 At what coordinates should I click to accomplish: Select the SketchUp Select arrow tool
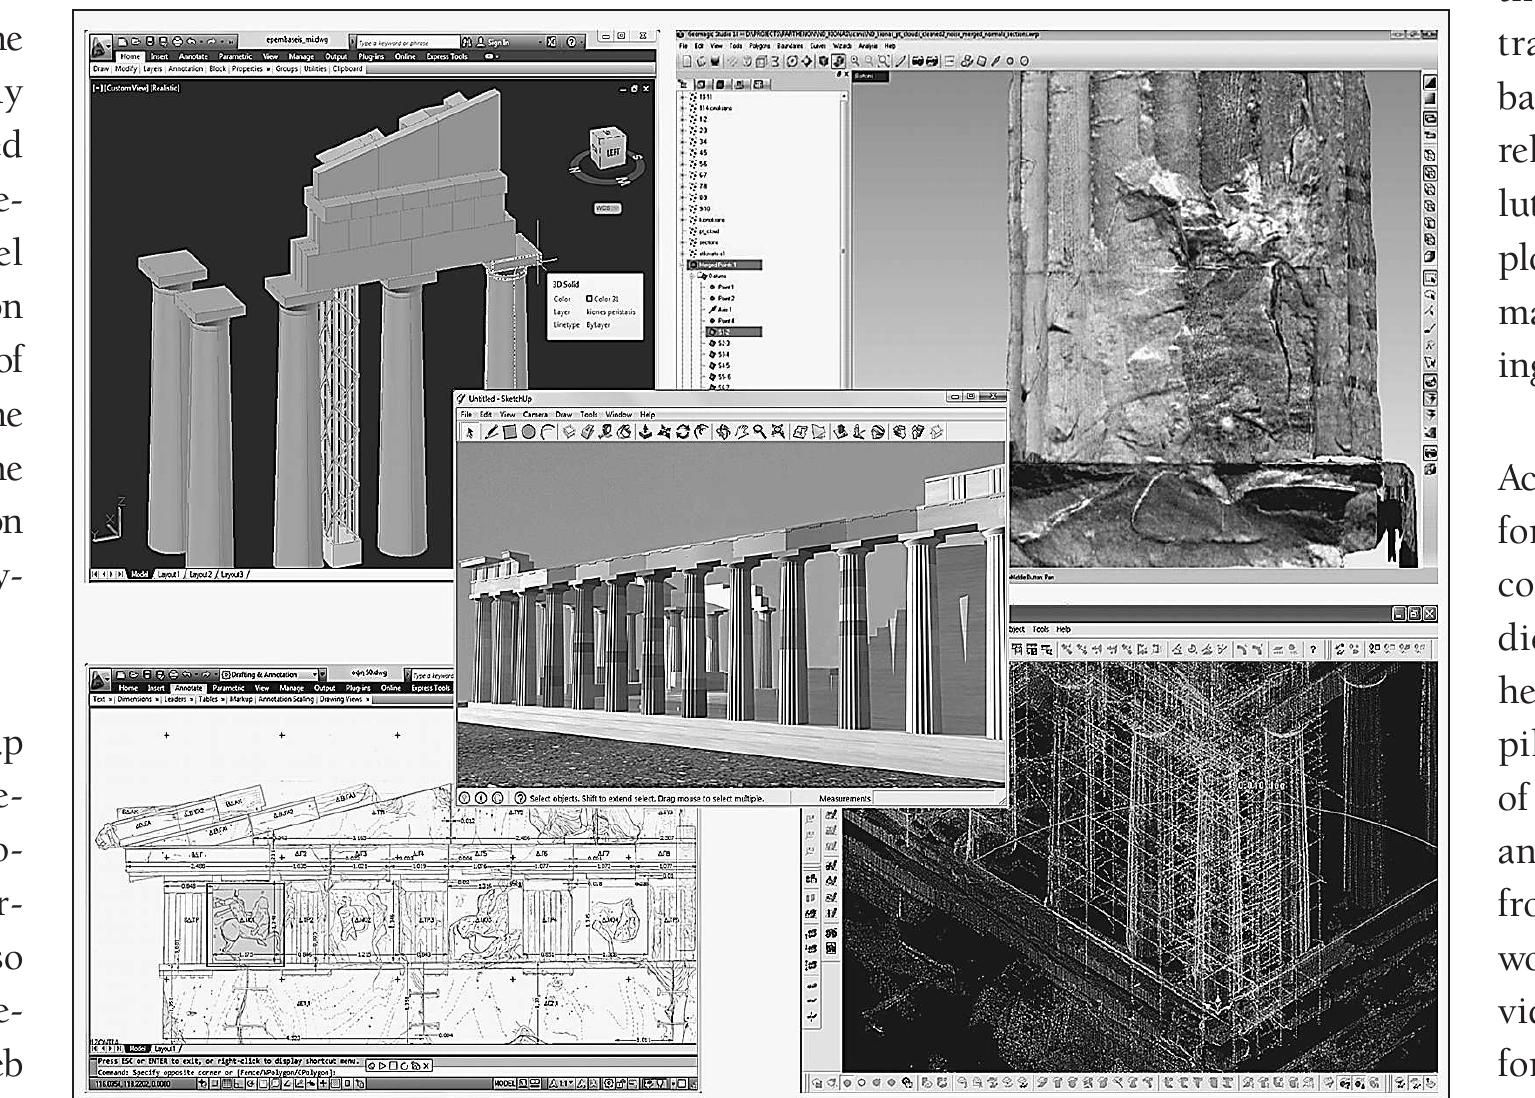[x=471, y=432]
